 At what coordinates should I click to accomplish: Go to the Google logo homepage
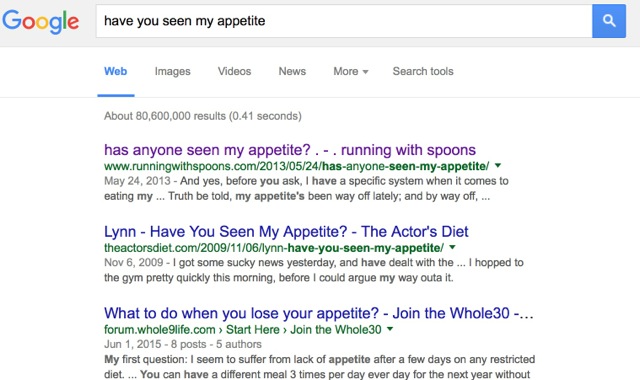tap(40, 22)
